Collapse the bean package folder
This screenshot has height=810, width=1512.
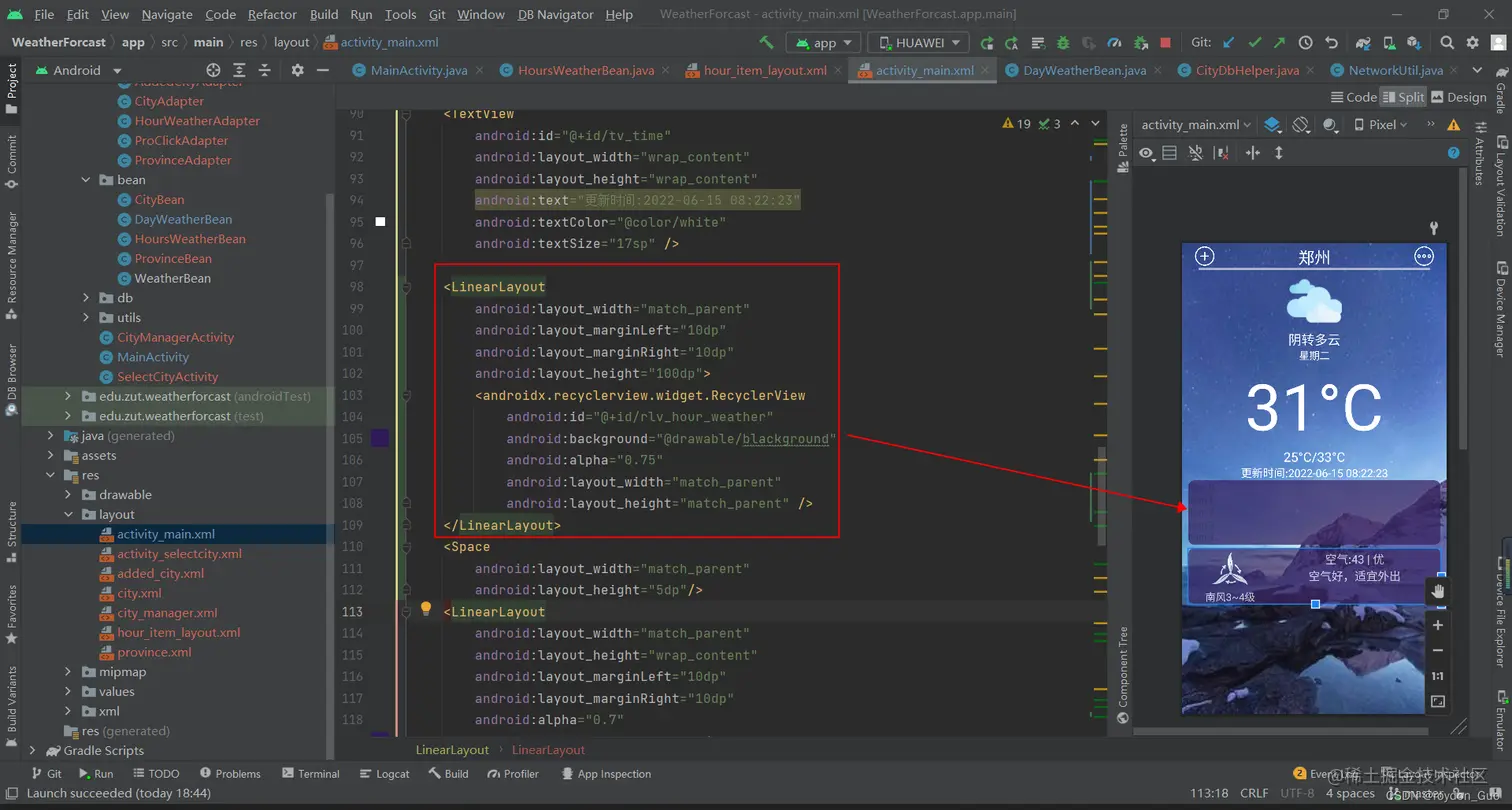coord(87,180)
